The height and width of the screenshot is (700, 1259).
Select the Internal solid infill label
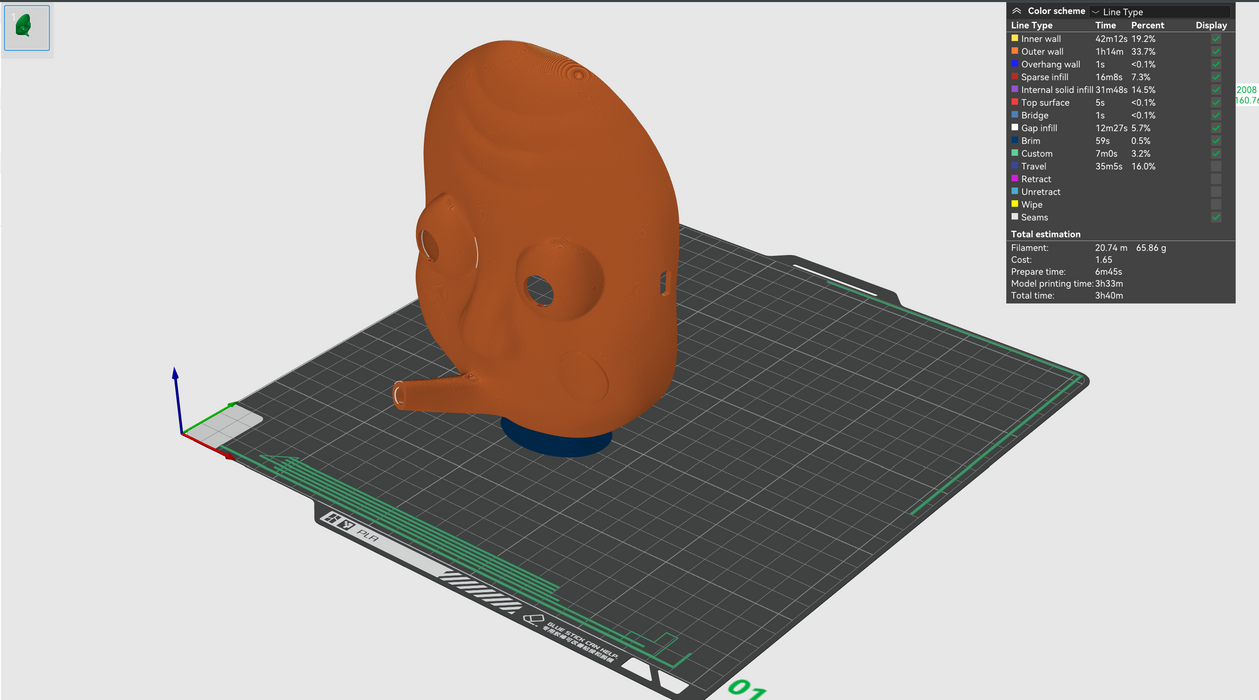[x=1056, y=90]
